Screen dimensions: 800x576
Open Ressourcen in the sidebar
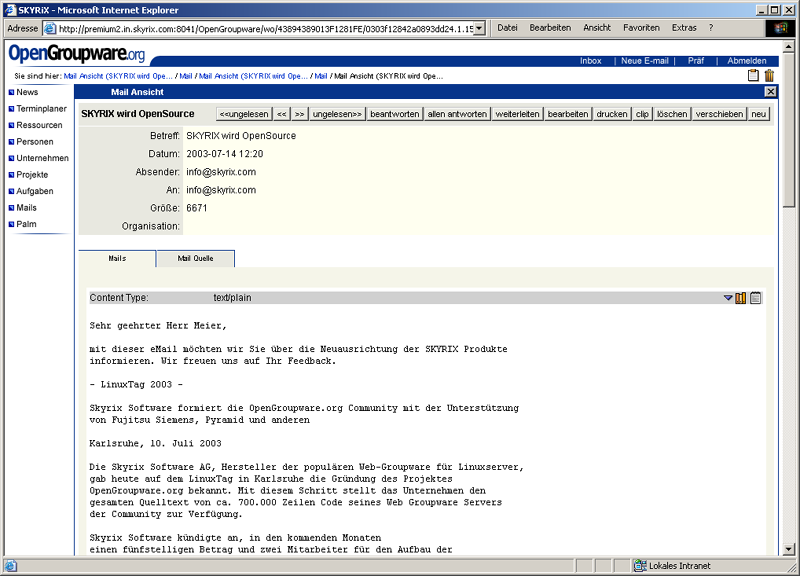click(x=39, y=125)
